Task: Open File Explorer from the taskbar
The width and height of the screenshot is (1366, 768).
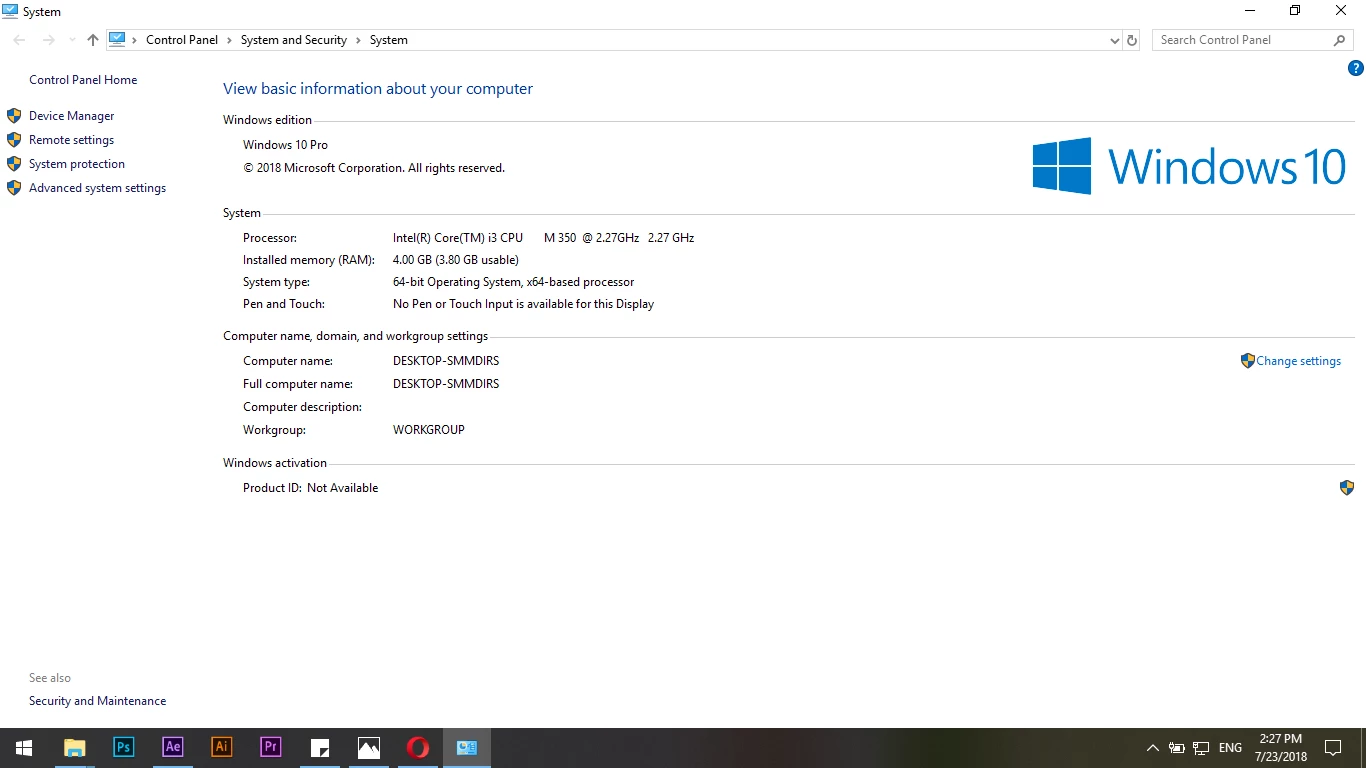Action: click(74, 748)
